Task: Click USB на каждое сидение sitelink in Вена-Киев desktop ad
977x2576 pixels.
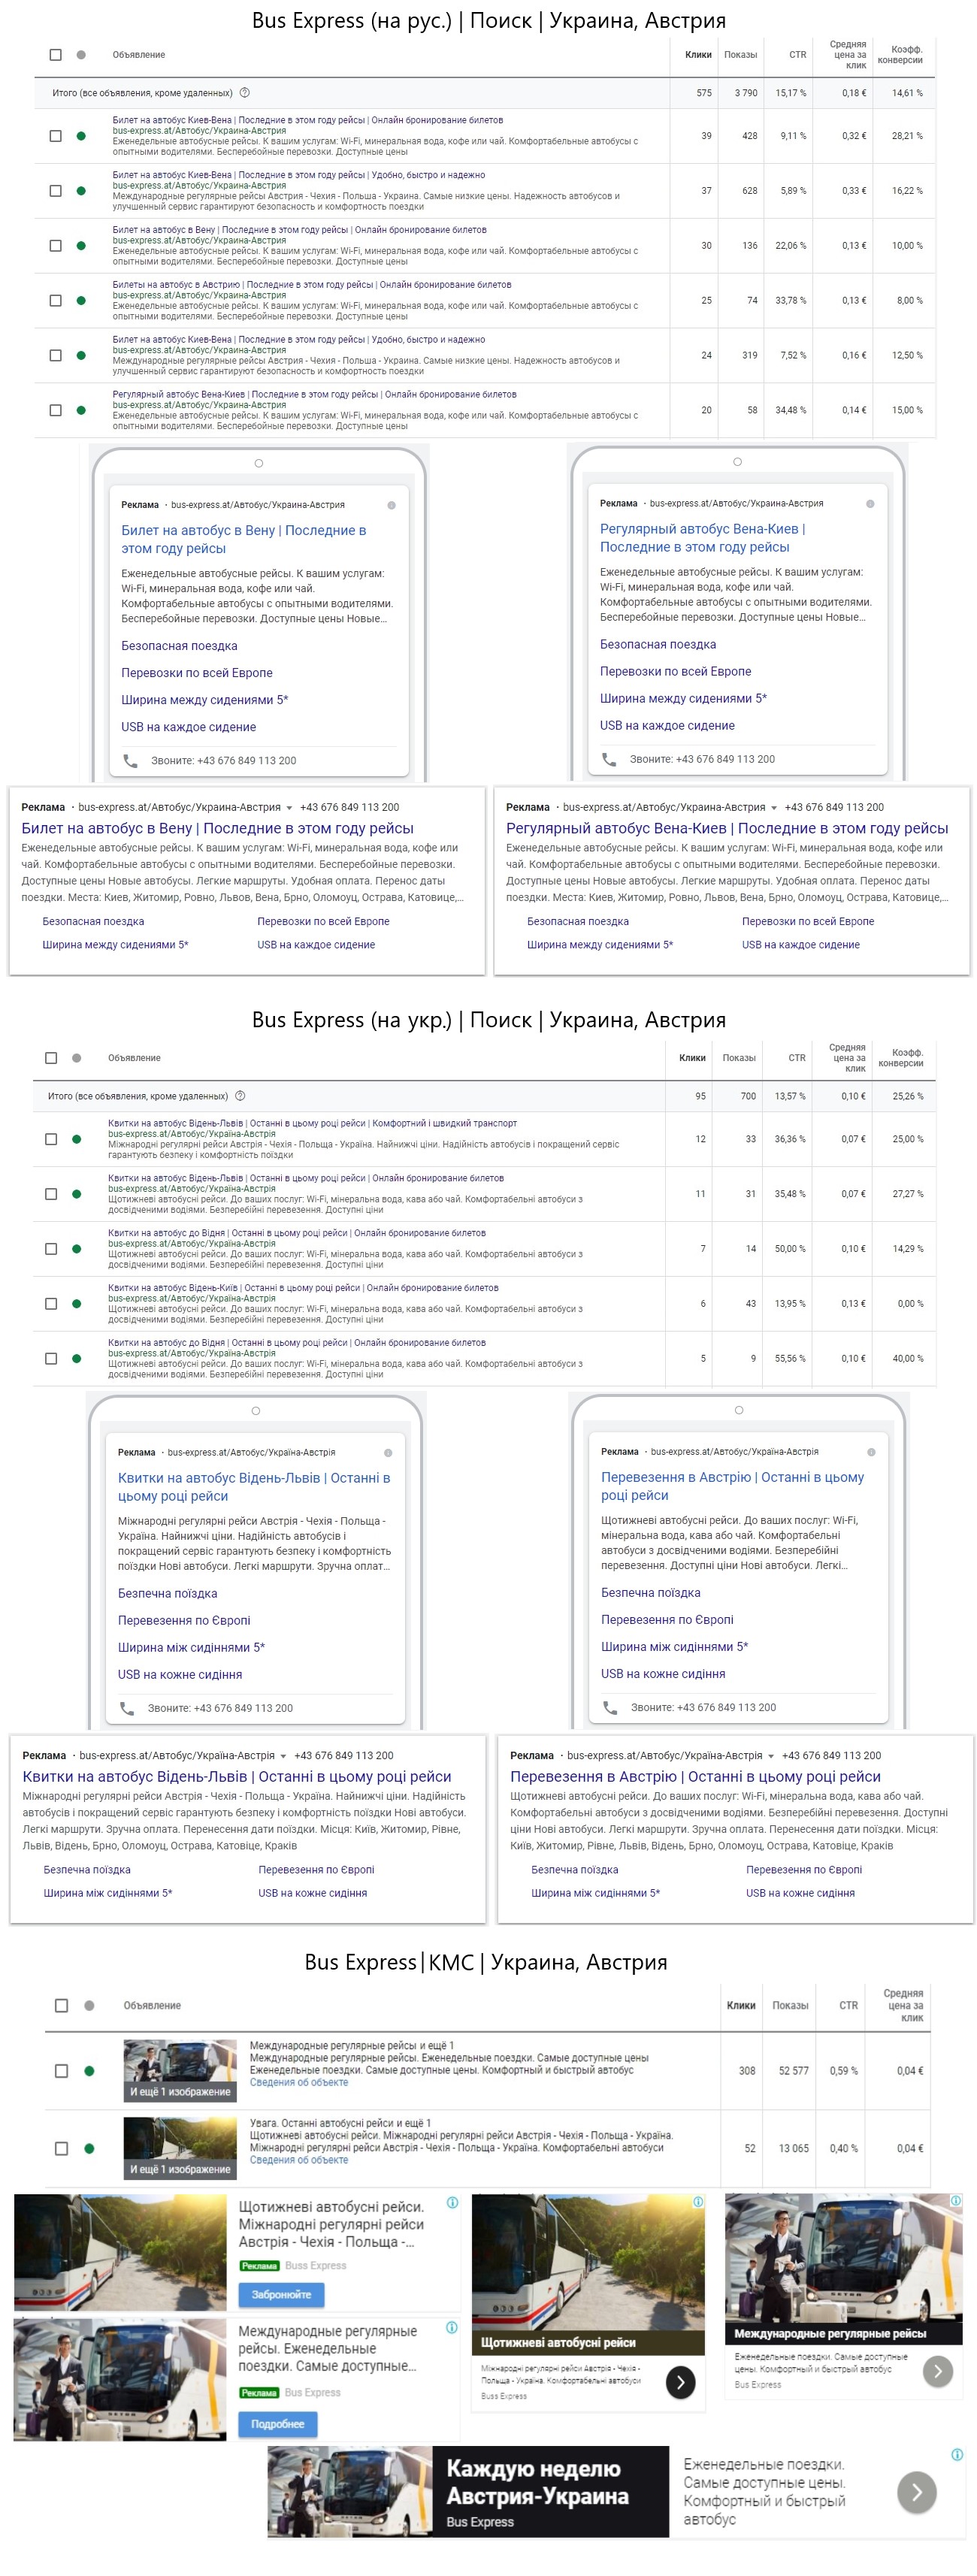Action: [x=800, y=945]
